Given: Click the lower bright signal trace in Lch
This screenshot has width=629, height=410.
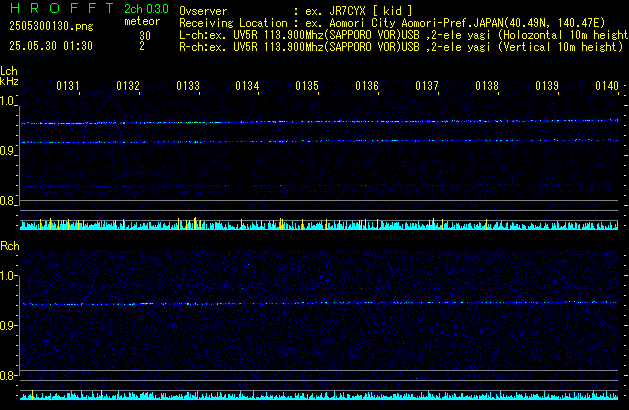Looking at the screenshot, I should coord(320,141).
